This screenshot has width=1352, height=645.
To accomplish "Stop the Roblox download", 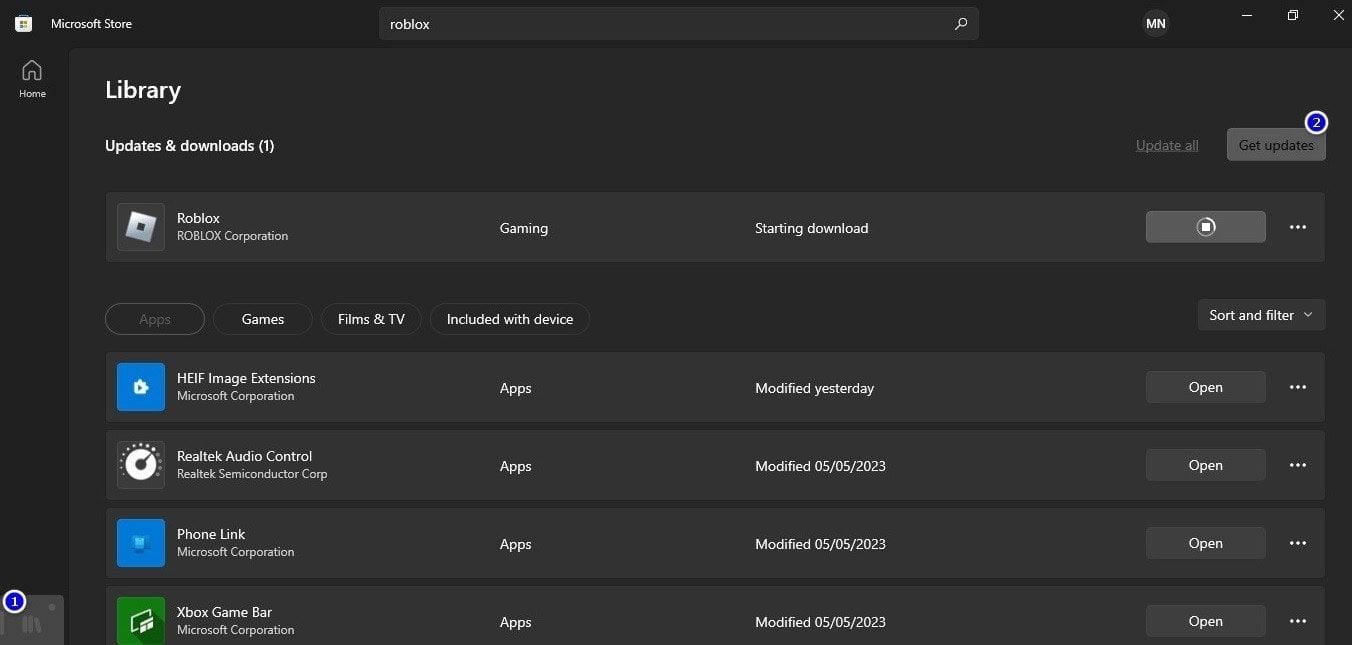I will tap(1205, 227).
